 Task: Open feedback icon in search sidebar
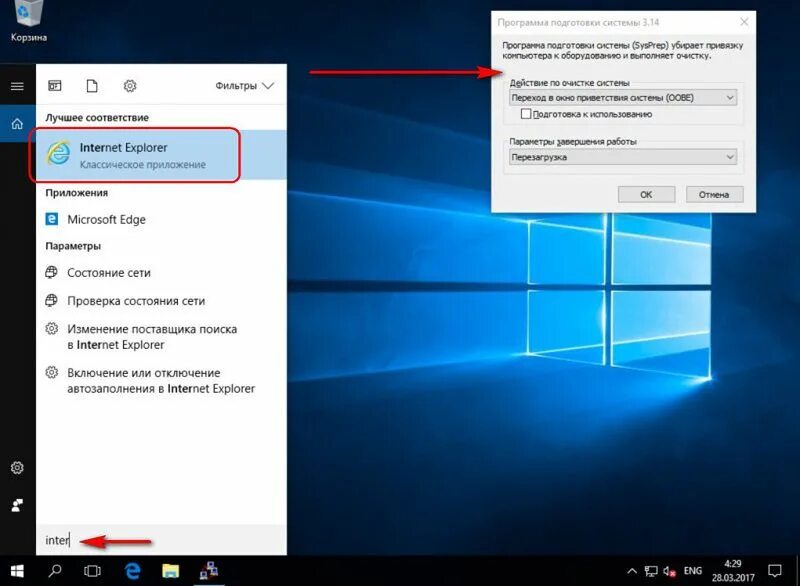click(17, 505)
